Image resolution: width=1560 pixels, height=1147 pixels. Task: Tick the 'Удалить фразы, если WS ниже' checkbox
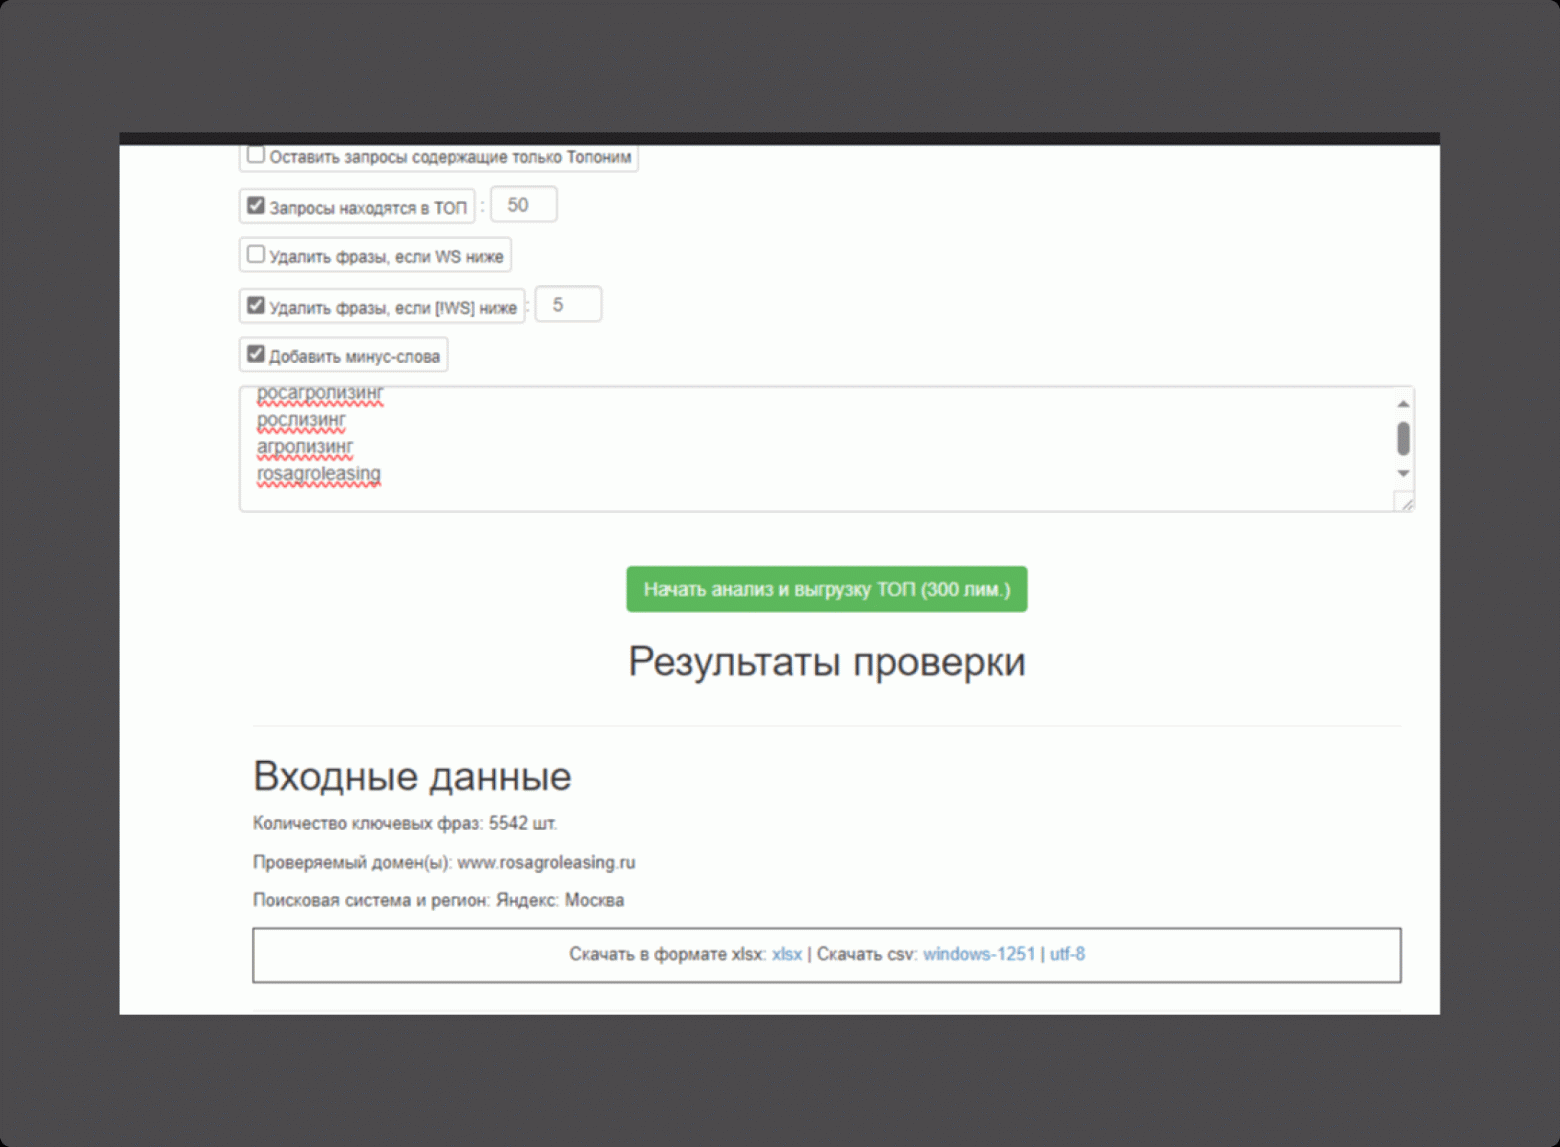256,254
